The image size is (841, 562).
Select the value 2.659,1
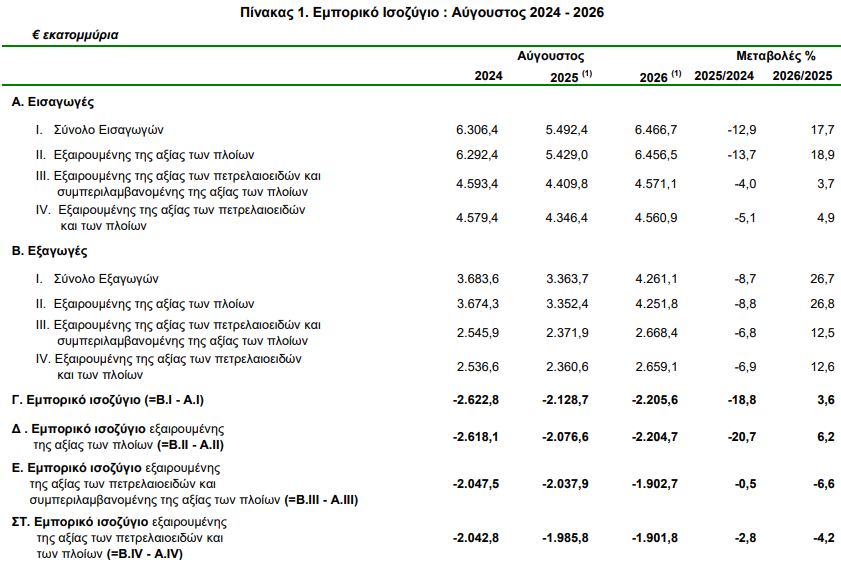656,367
